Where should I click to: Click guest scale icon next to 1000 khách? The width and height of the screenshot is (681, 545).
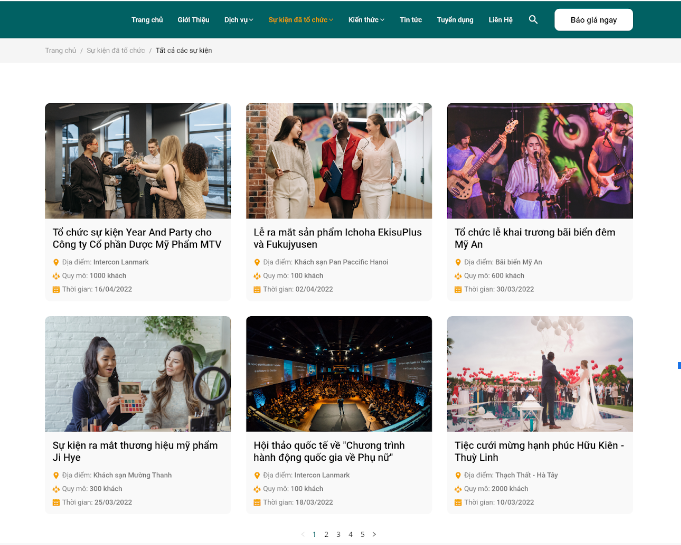tap(56, 275)
